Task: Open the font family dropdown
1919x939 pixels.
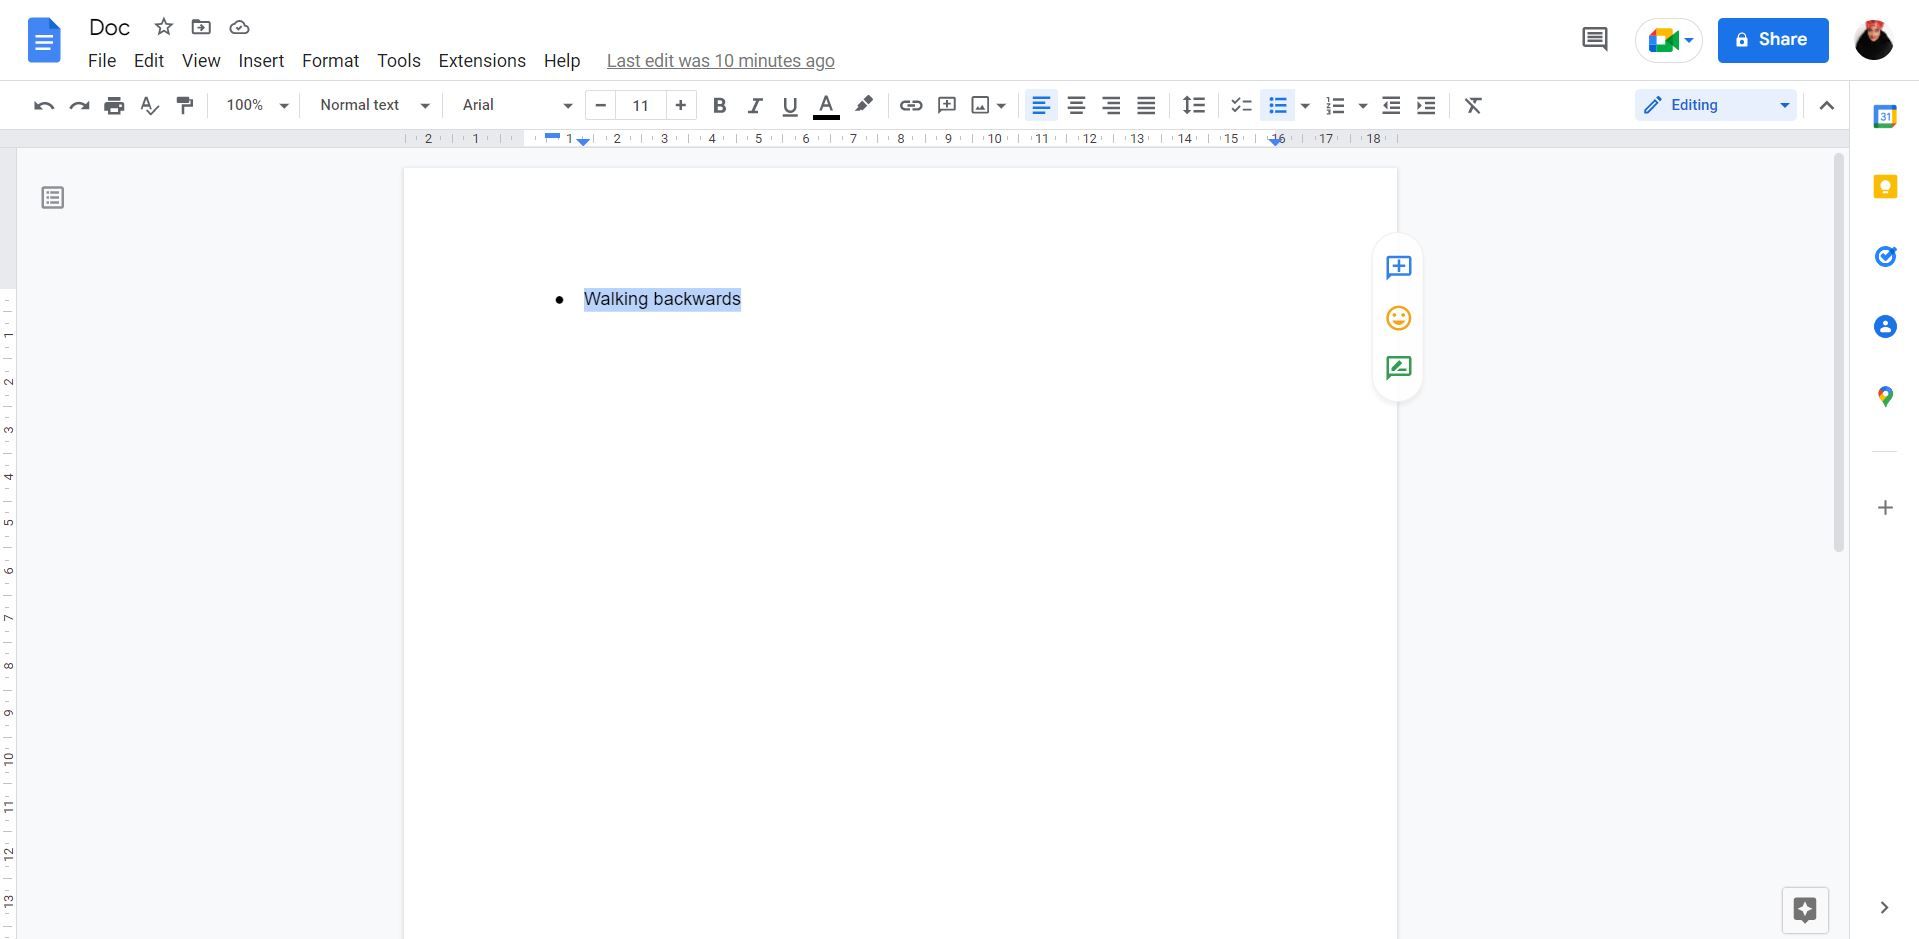Action: [x=515, y=105]
